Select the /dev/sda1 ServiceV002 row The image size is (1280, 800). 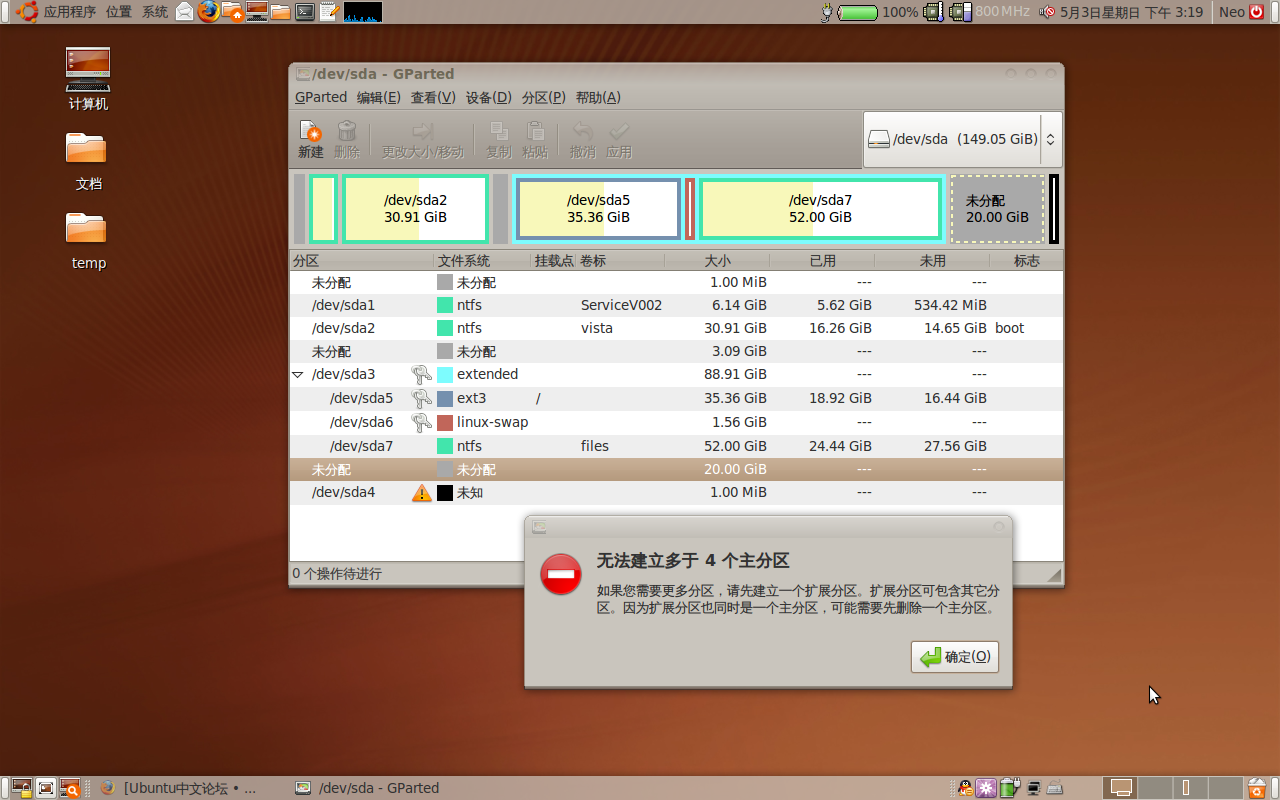pos(676,305)
